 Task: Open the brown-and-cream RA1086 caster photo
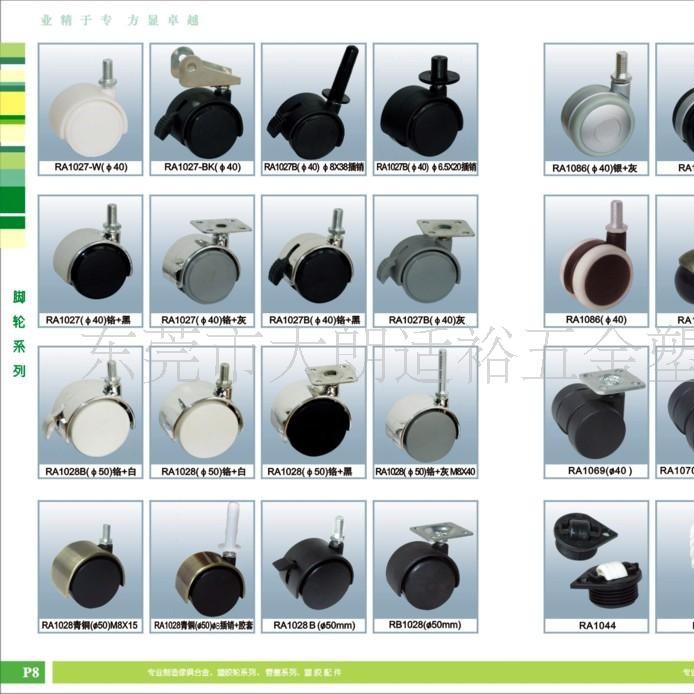click(596, 254)
